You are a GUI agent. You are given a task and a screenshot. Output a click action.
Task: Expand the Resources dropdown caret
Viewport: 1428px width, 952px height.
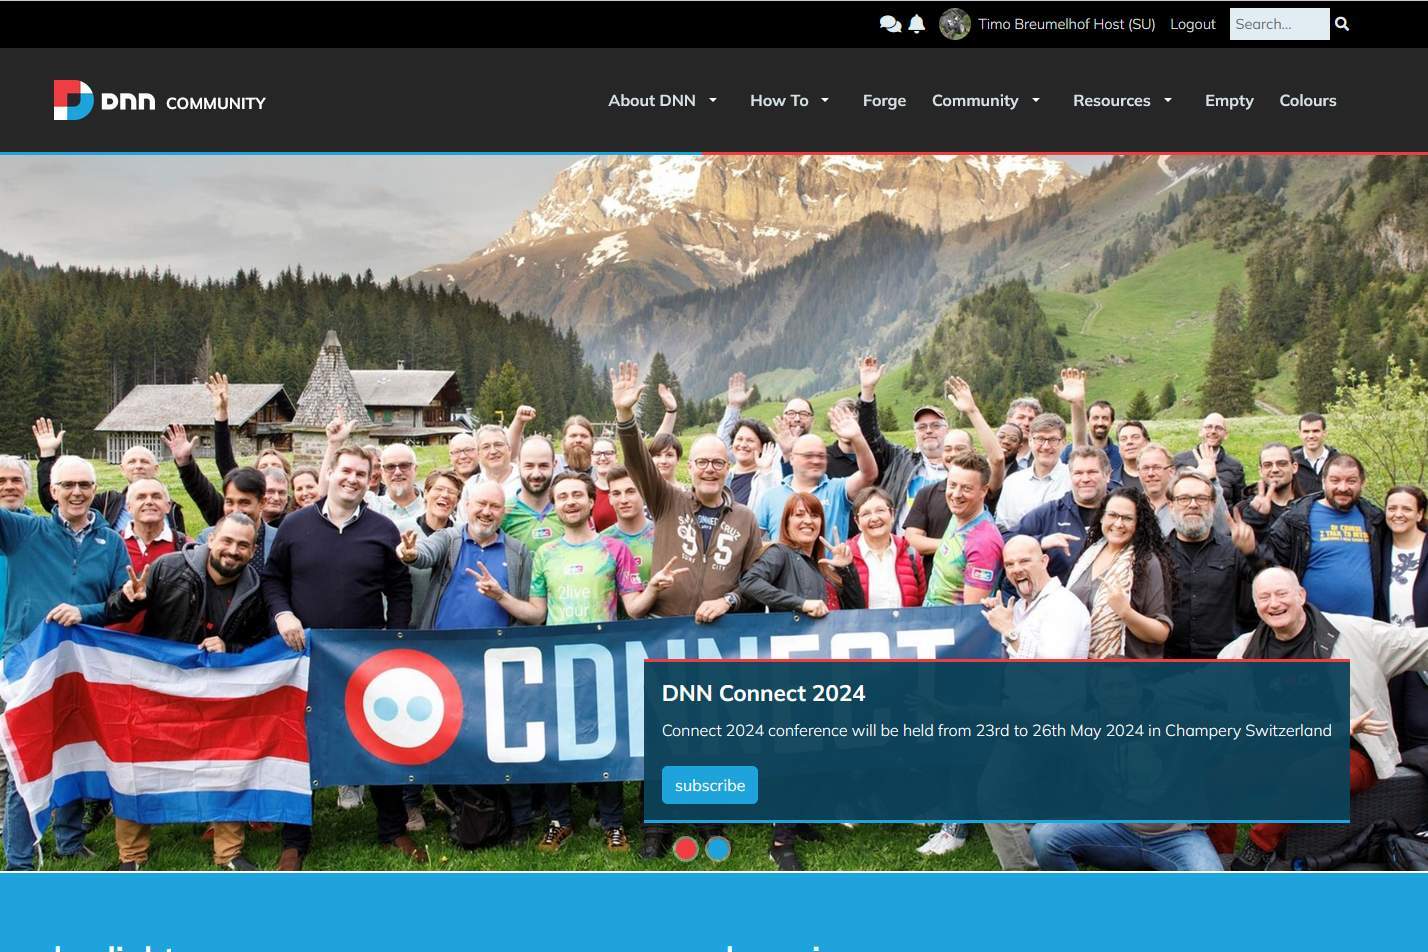[x=1168, y=100]
